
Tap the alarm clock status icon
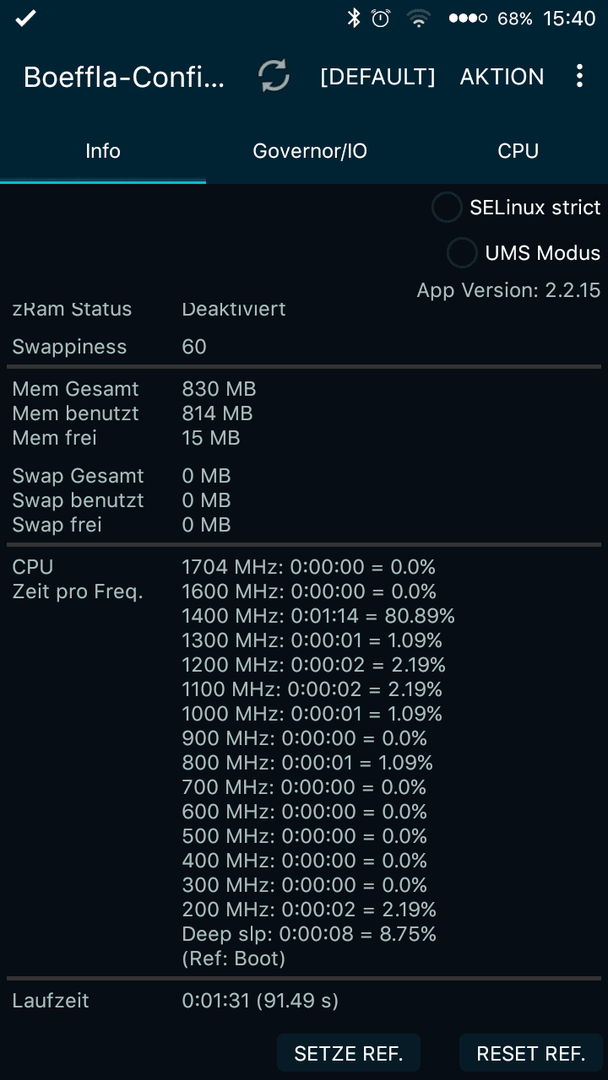coord(381,19)
